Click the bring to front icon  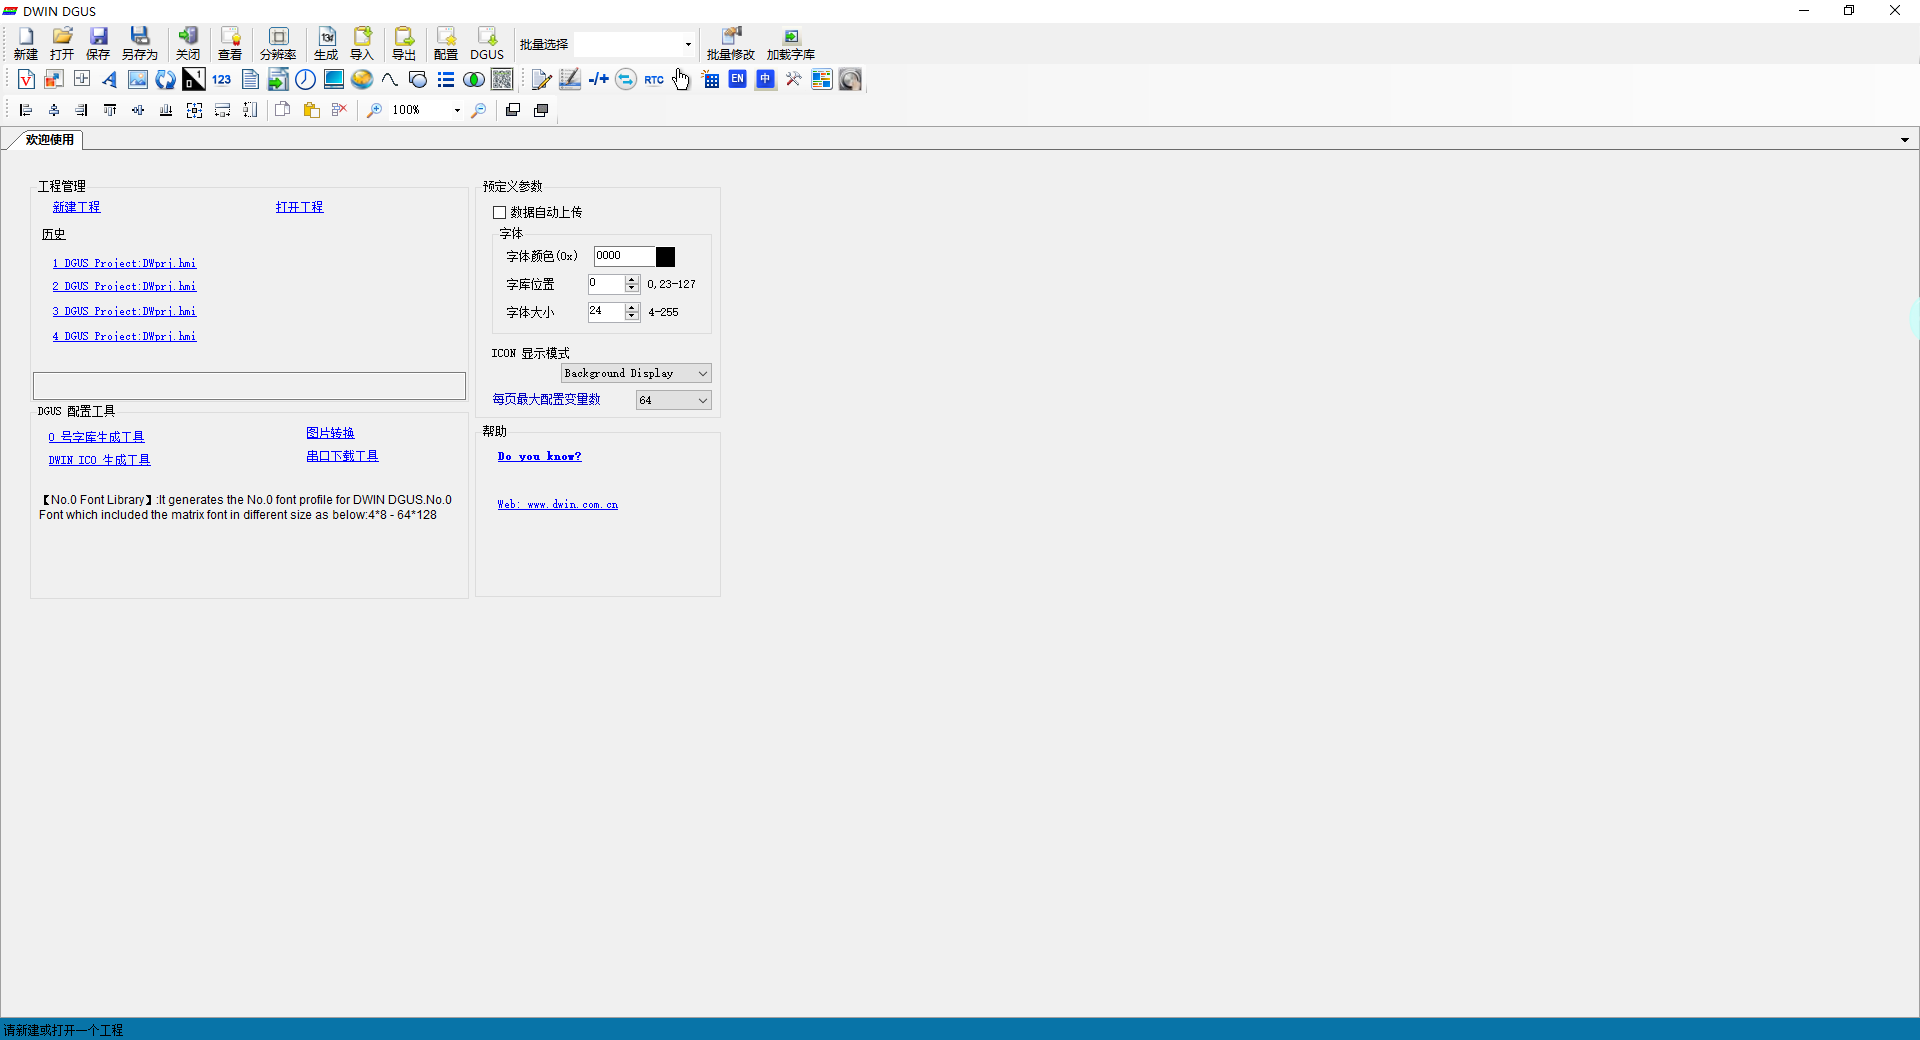point(513,110)
